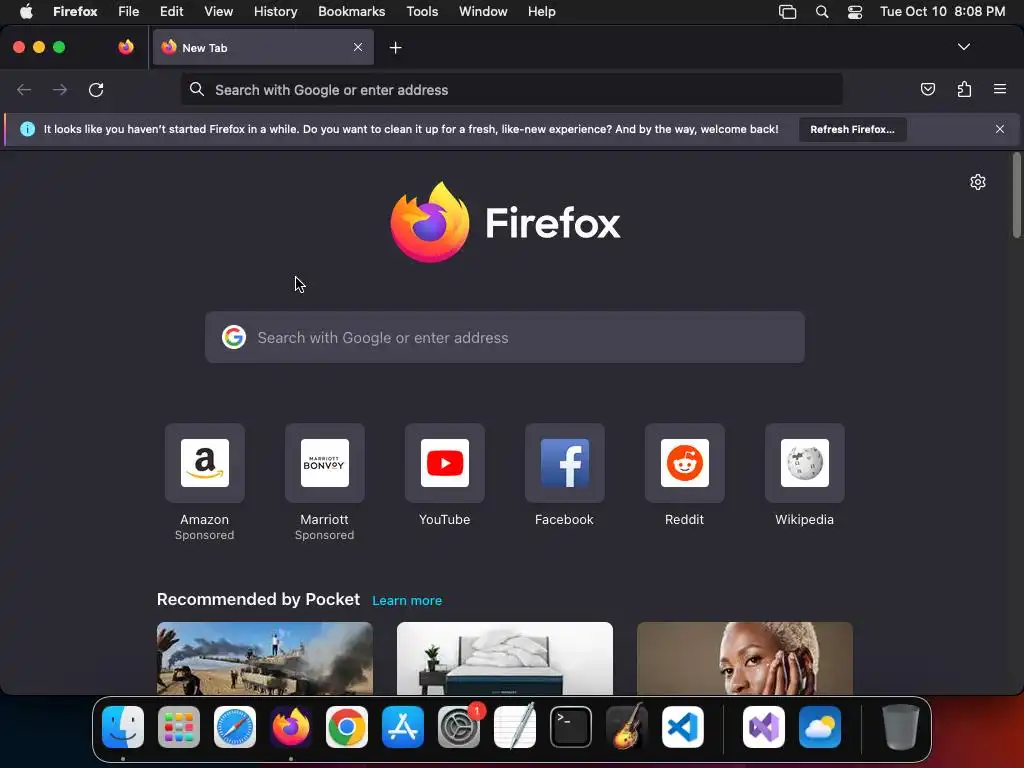This screenshot has height=768, width=1024.
Task: Open the Tools menu
Action: [422, 11]
